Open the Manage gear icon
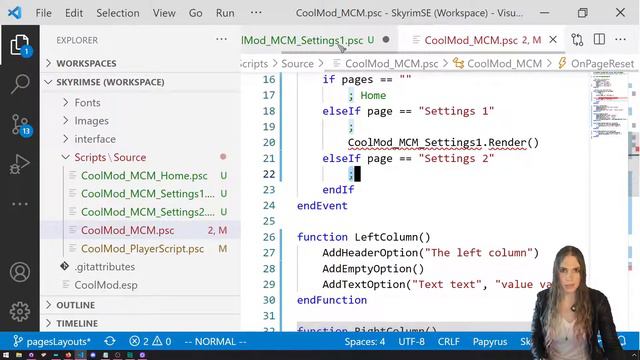 point(20,312)
